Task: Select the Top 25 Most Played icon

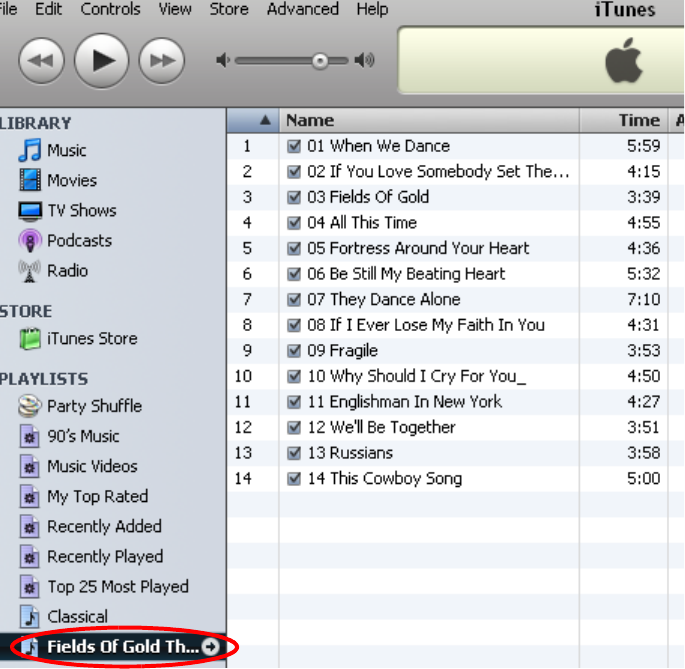Action: (30, 587)
